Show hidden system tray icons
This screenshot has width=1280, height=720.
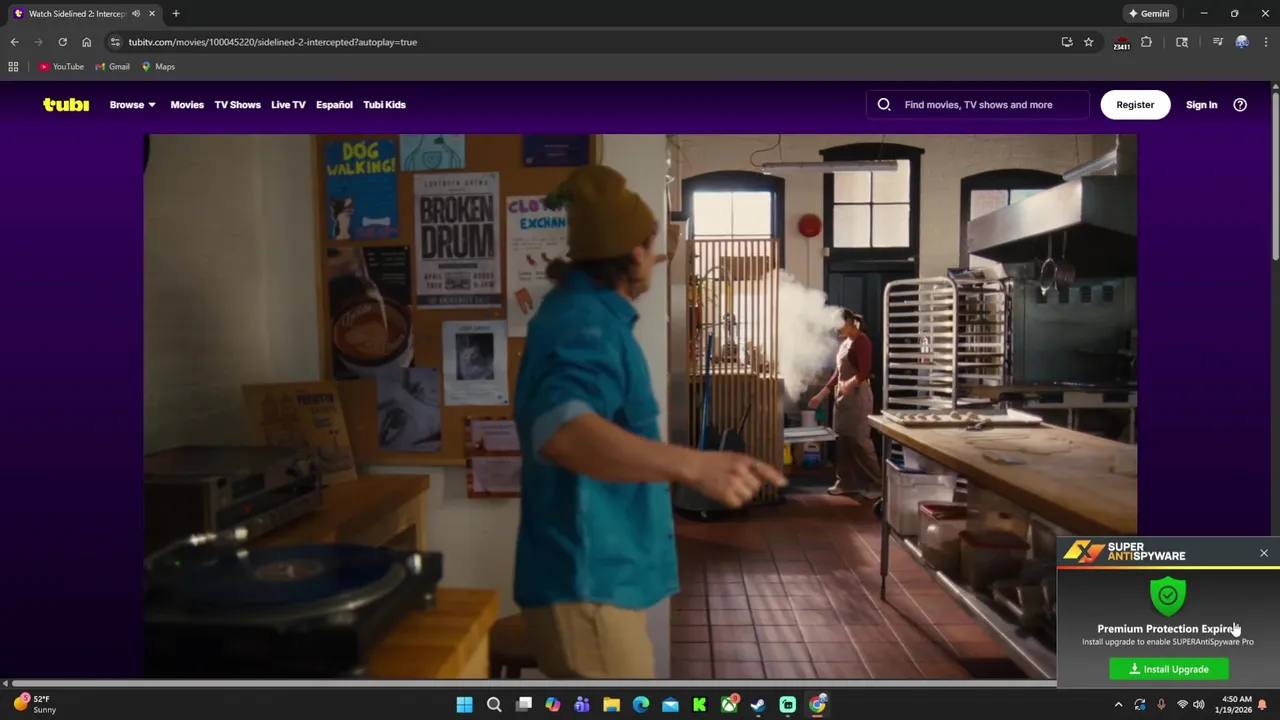[x=1118, y=705]
